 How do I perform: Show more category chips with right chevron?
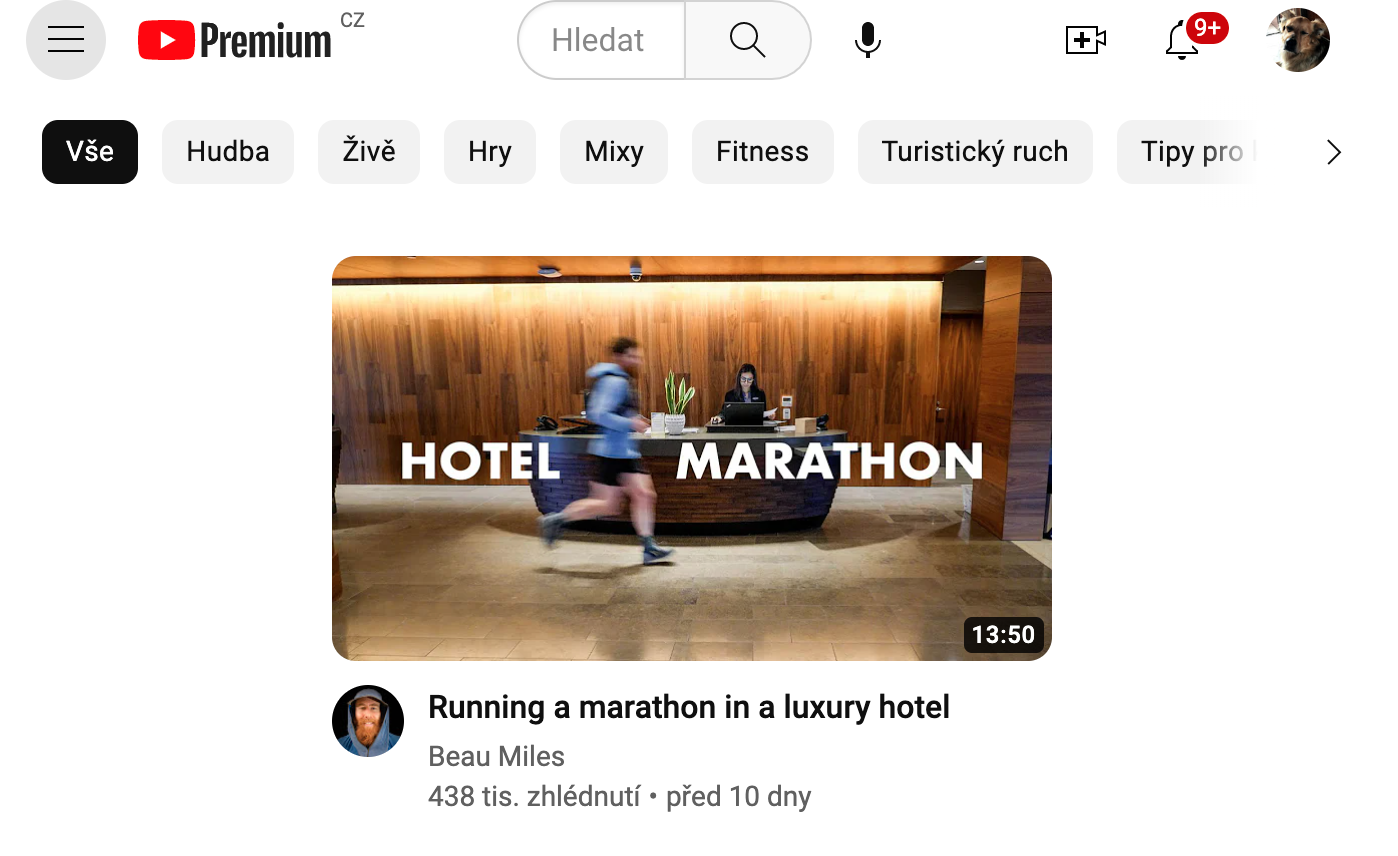[x=1333, y=152]
